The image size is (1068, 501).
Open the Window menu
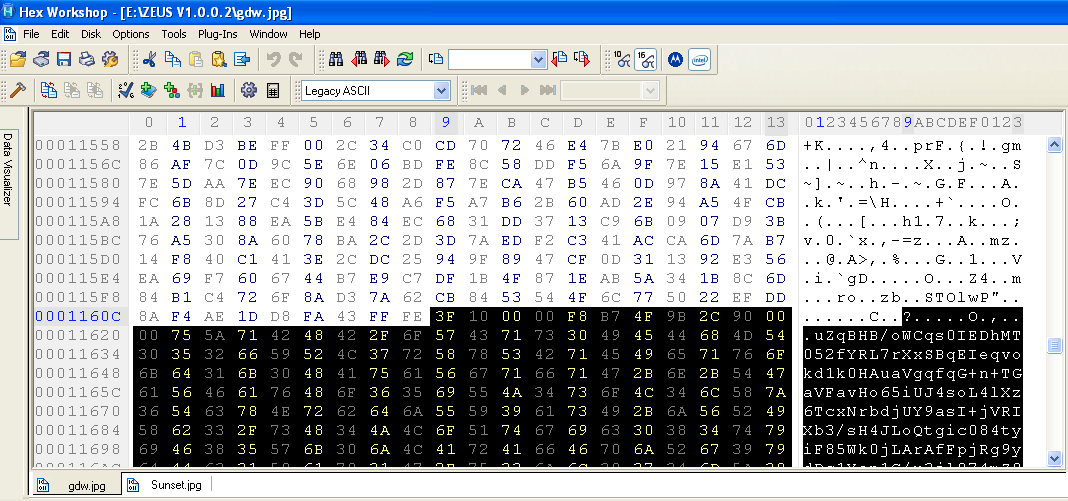[x=268, y=33]
